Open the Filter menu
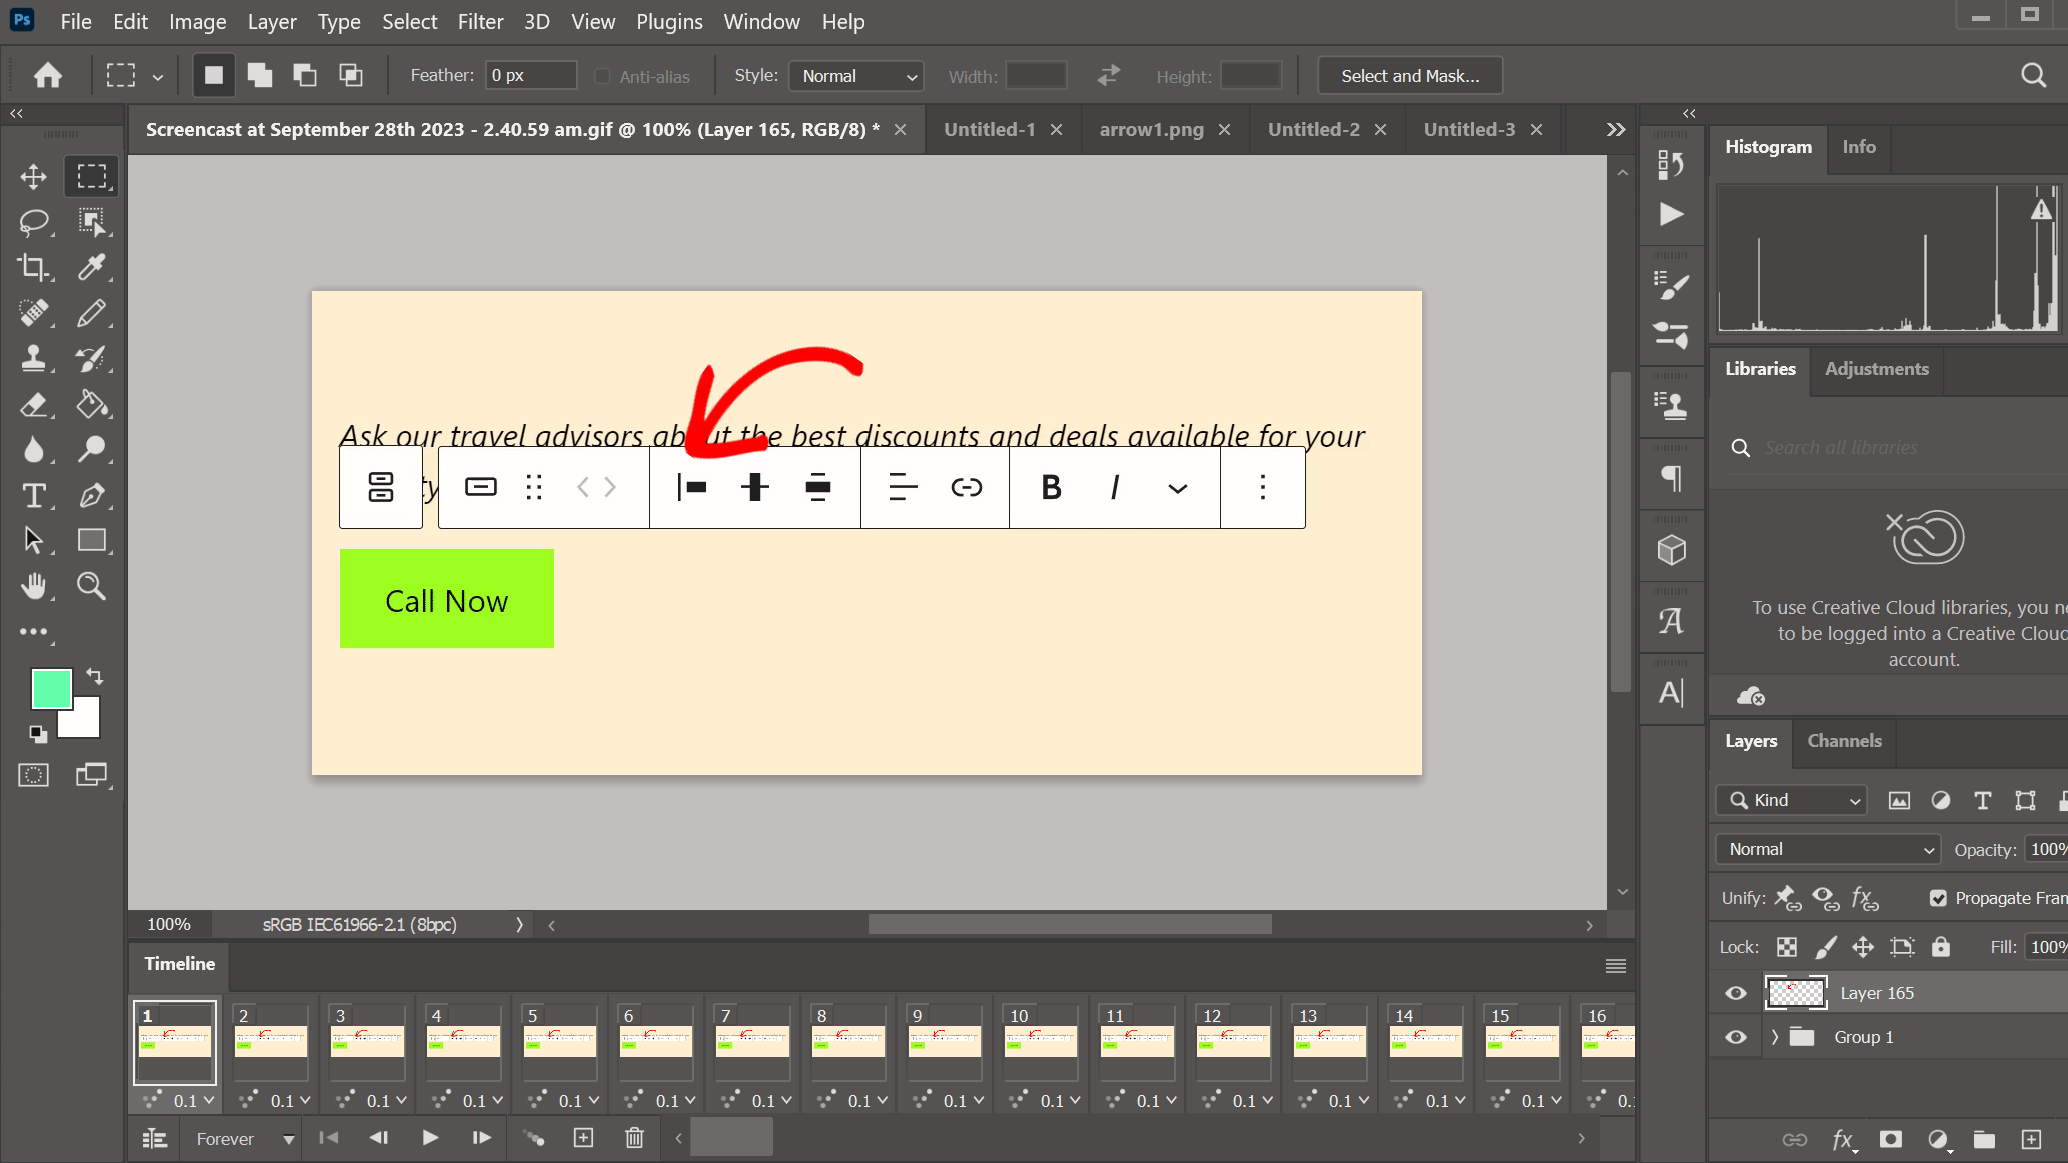Viewport: 2068px width, 1163px height. [x=480, y=21]
